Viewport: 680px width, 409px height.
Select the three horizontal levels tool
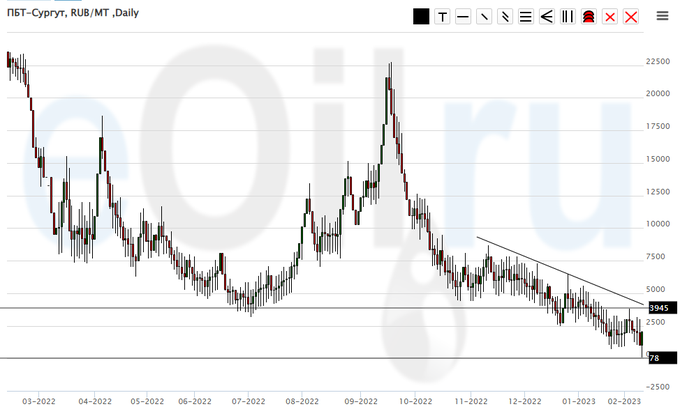[x=526, y=16]
